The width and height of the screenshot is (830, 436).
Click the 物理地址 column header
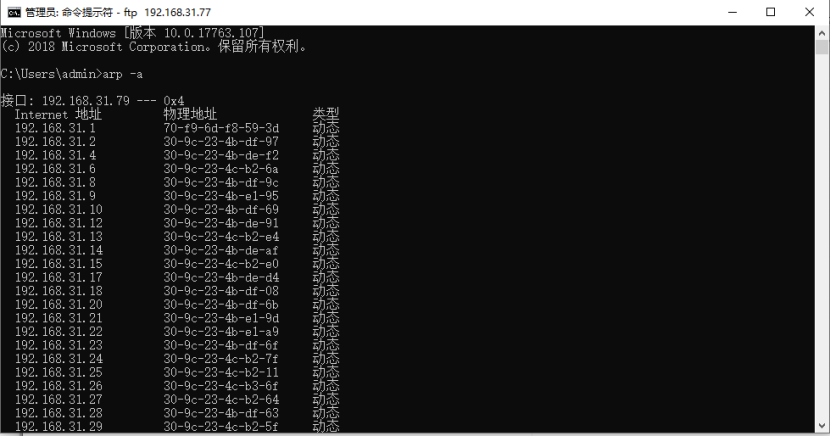(190, 114)
